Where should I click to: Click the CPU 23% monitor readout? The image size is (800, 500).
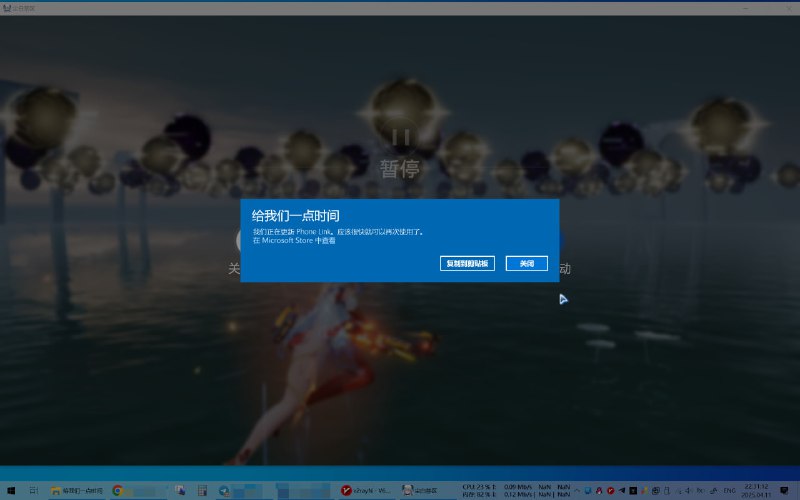(x=479, y=487)
